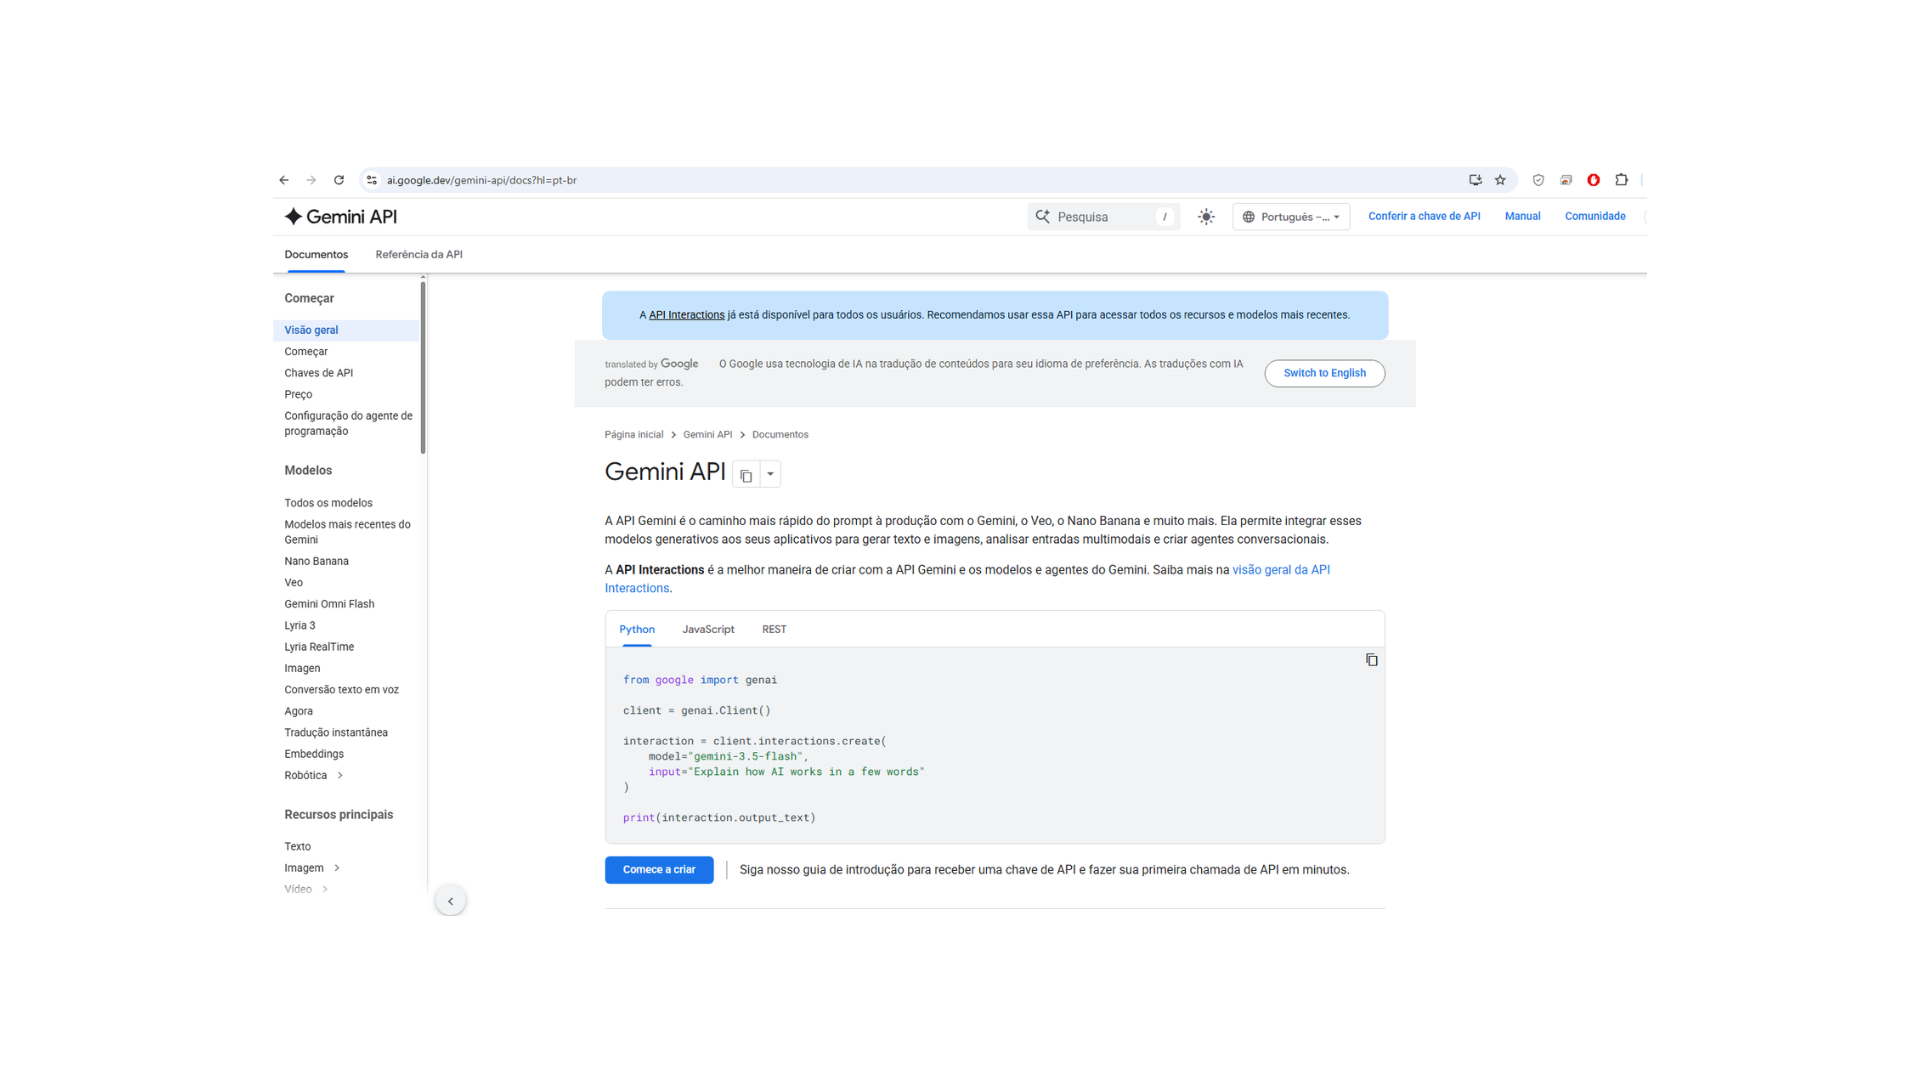The height and width of the screenshot is (1080, 1920).
Task: Open Agora in the sidebar
Action: click(x=298, y=712)
